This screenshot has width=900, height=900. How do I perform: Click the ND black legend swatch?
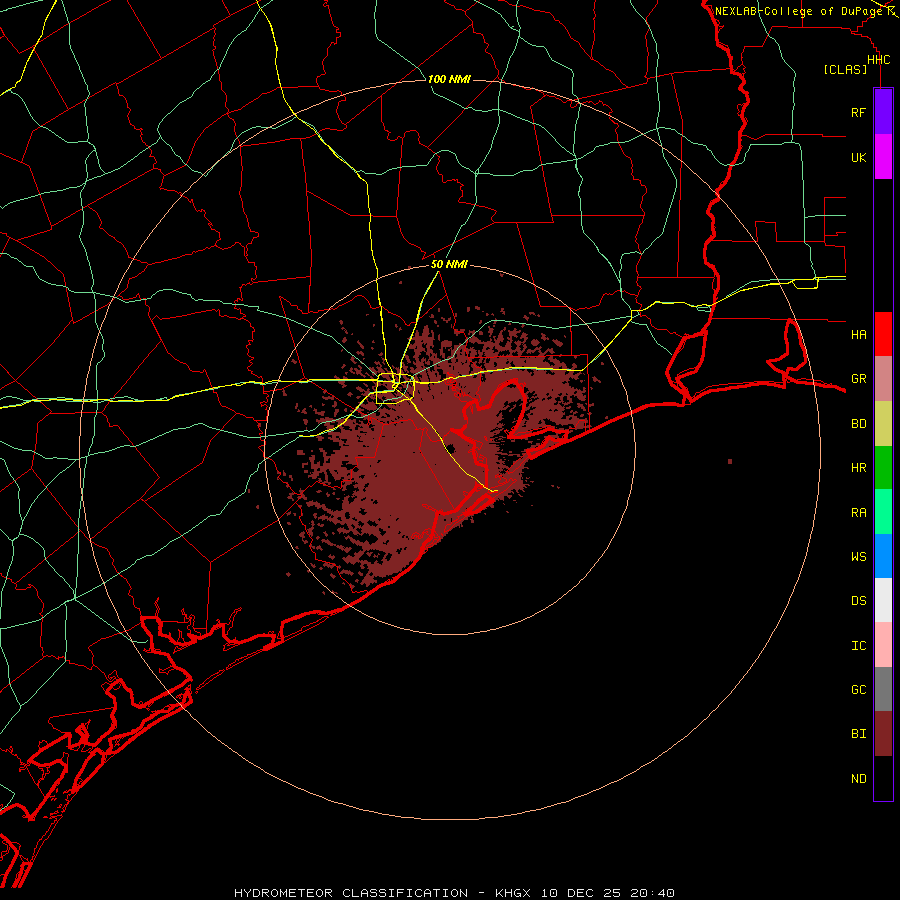tap(883, 778)
